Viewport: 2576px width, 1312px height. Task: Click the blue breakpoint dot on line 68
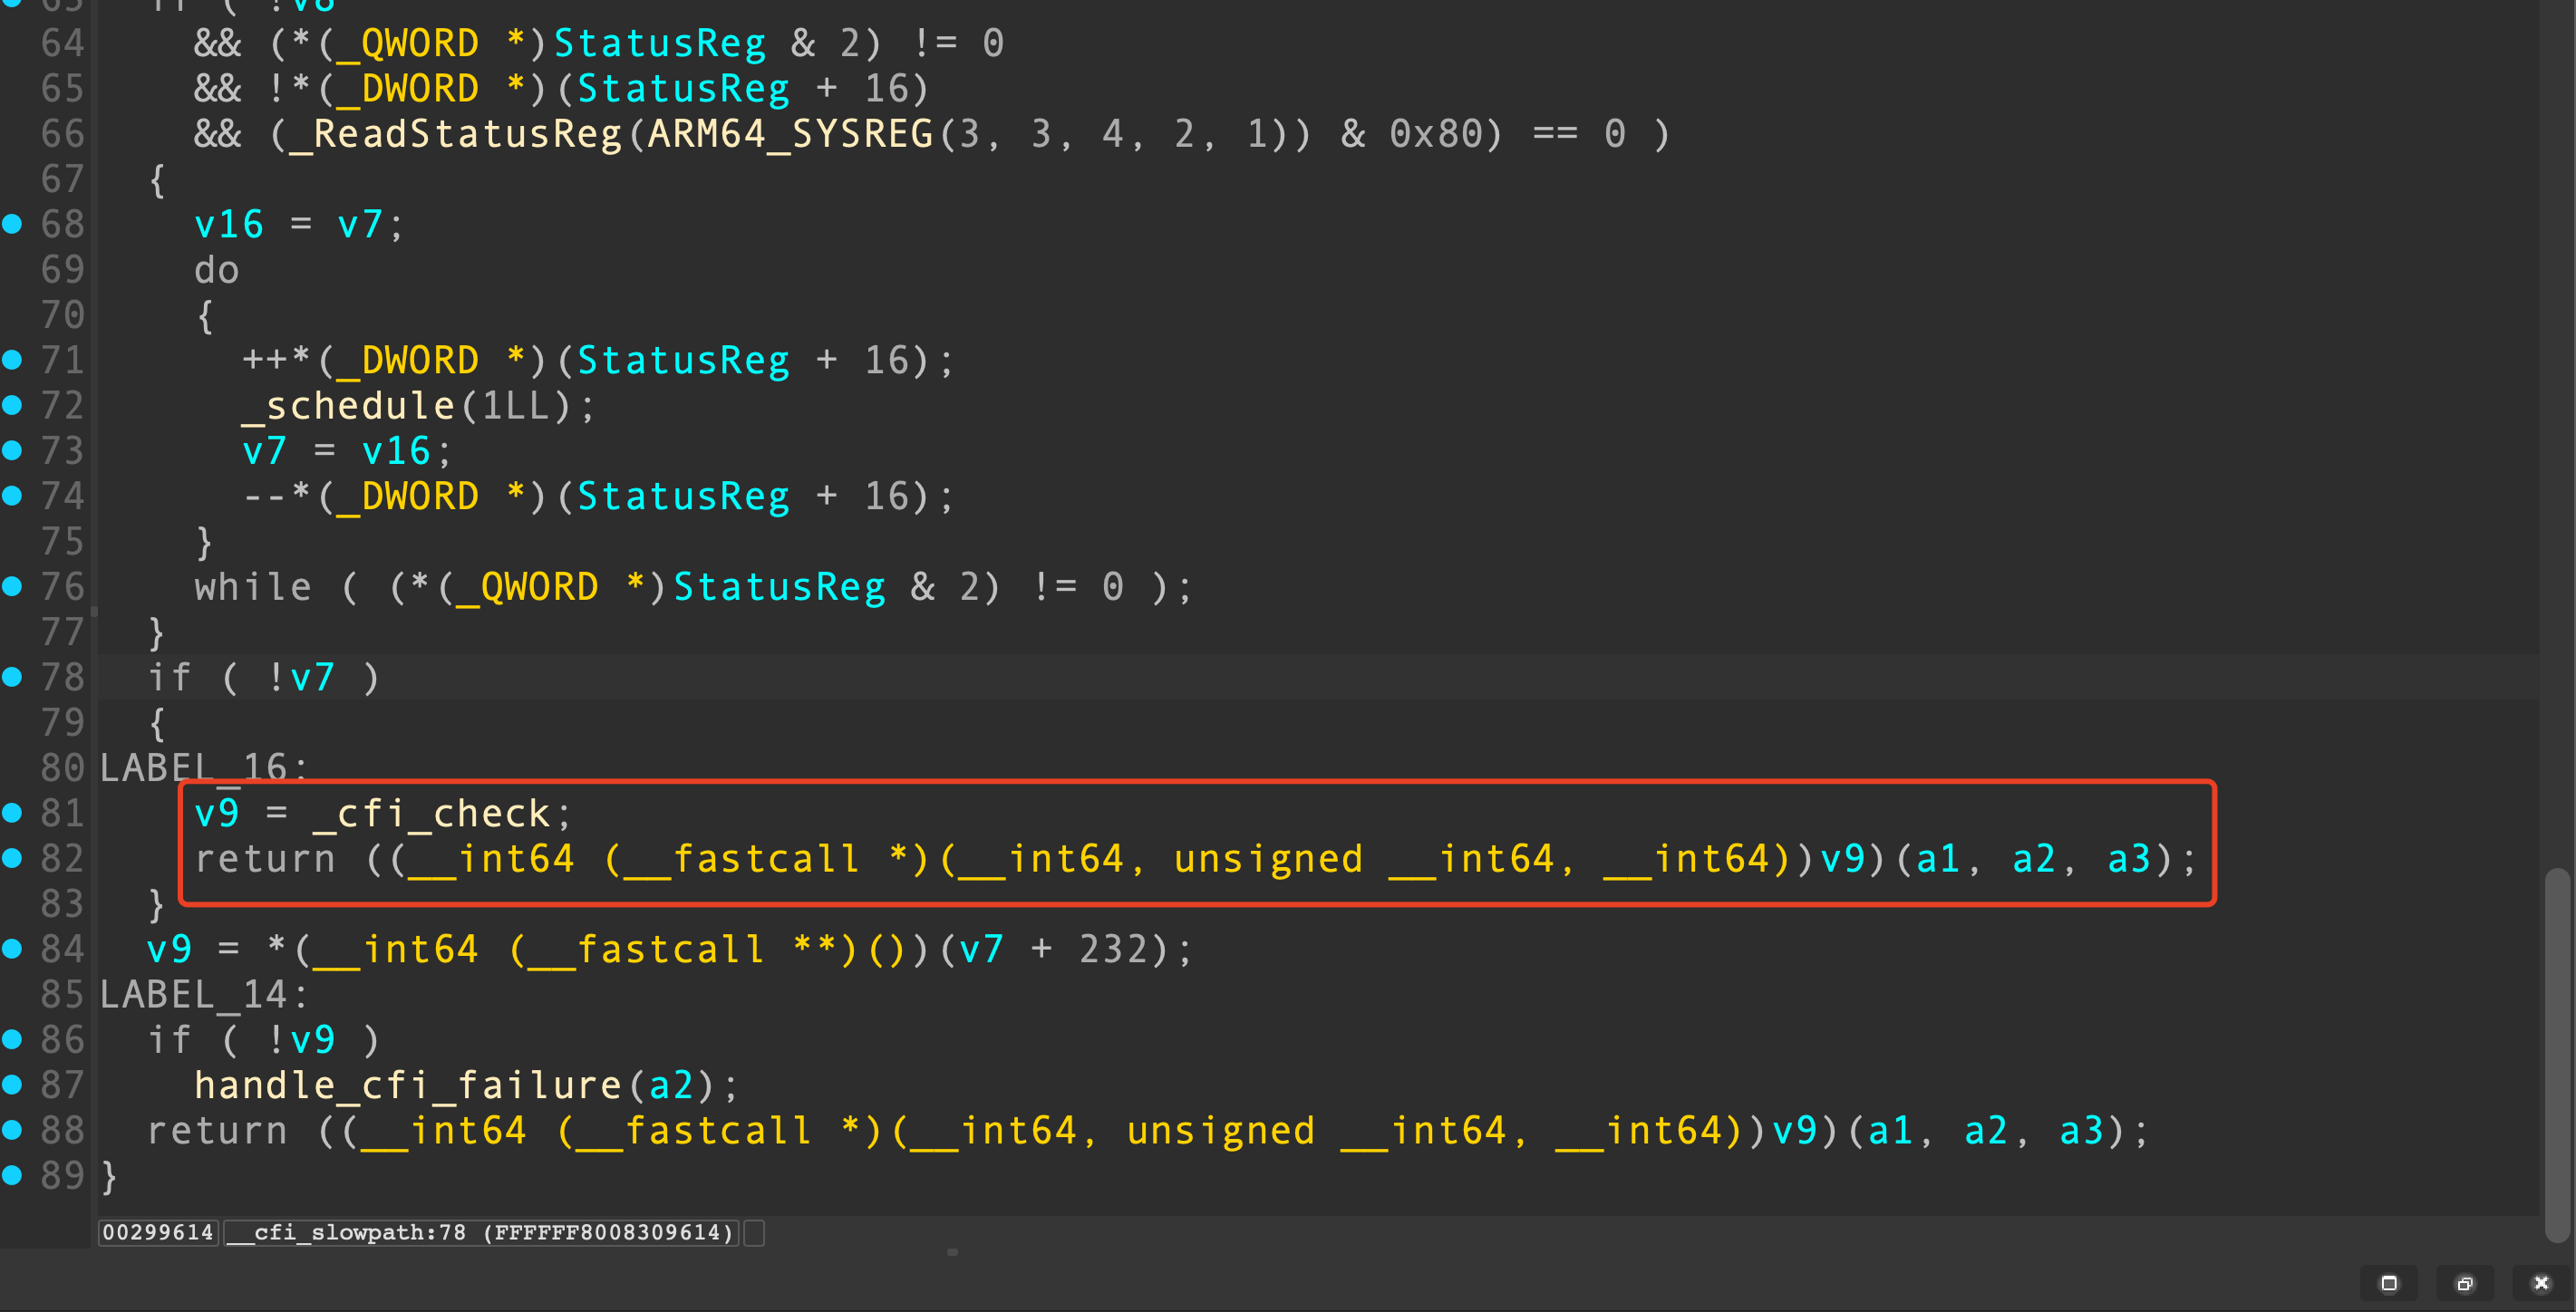click(x=12, y=224)
